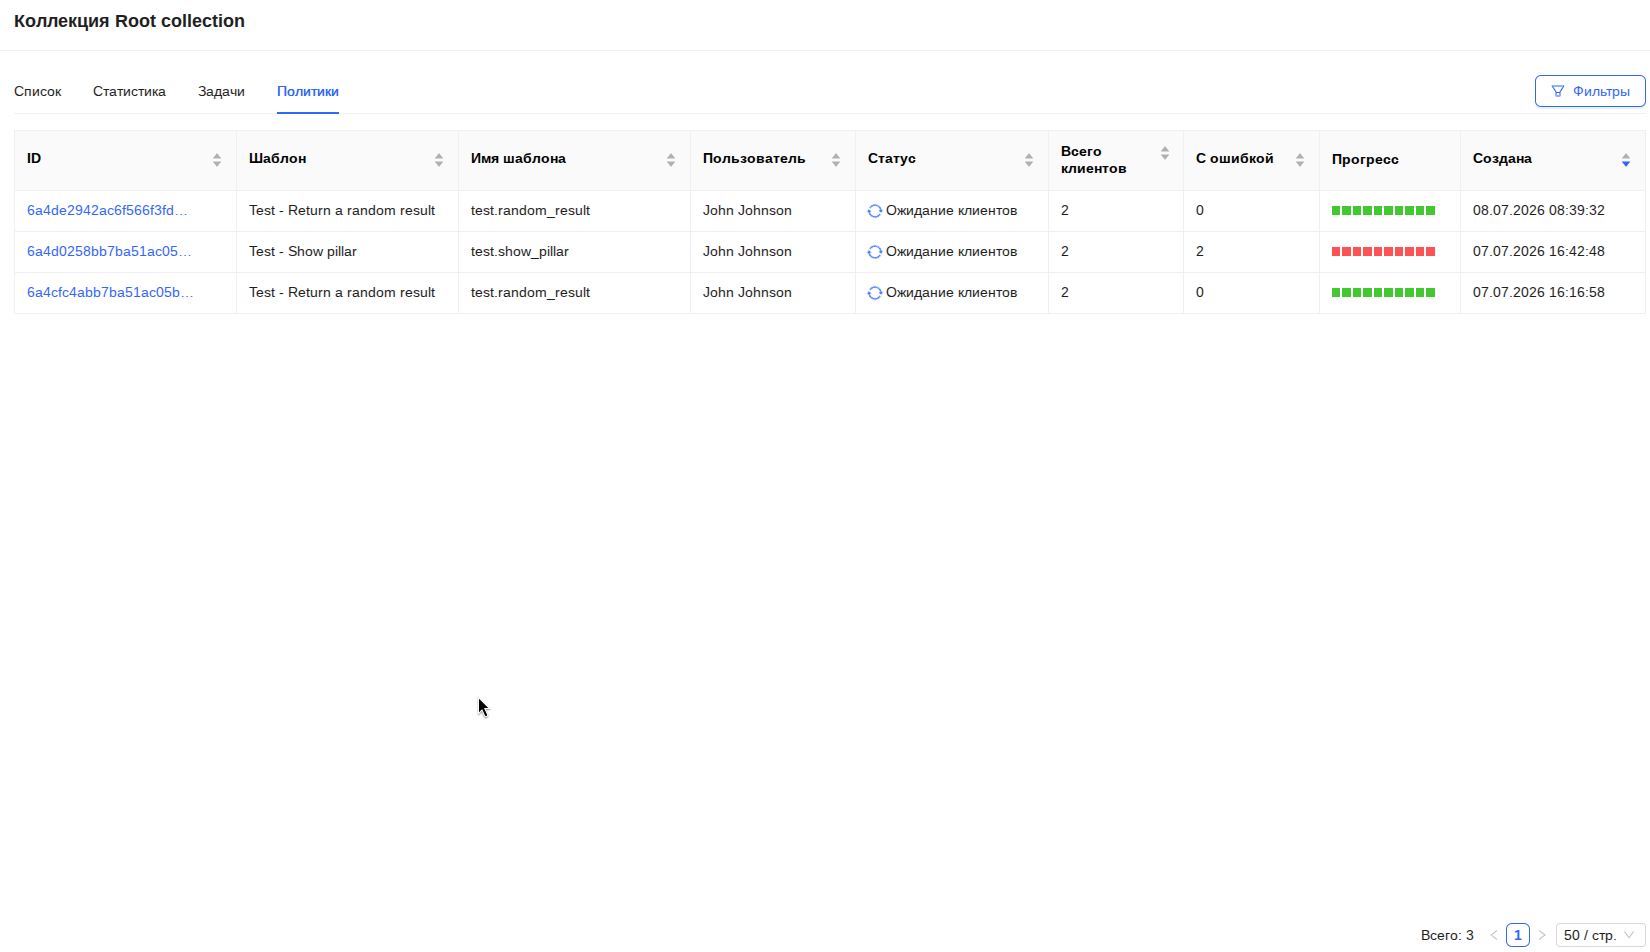This screenshot has width=1650, height=952.
Task: Go to previous page arrow
Action: [x=1494, y=935]
